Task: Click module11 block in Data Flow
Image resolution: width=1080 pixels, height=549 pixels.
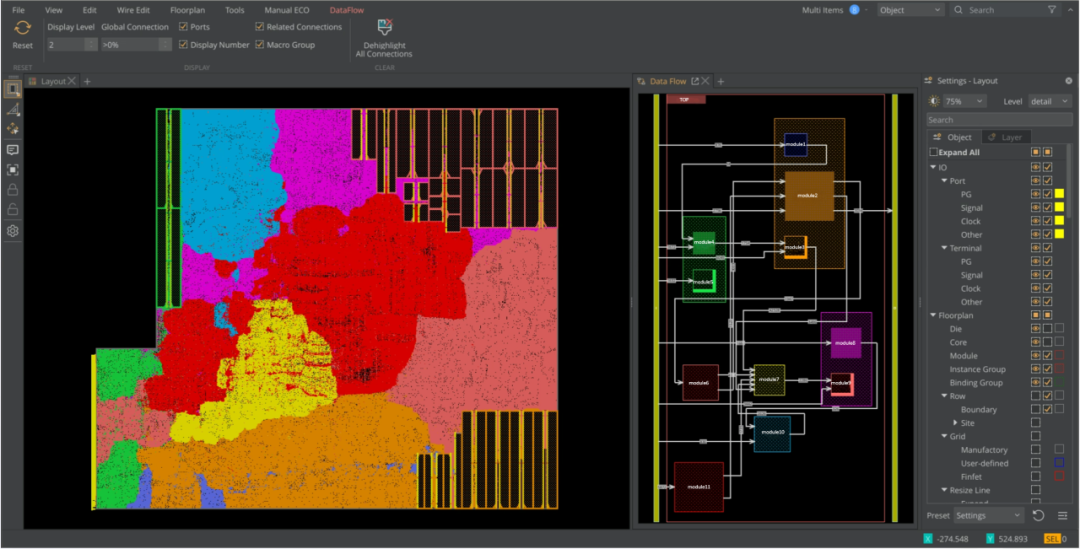Action: tap(698, 486)
